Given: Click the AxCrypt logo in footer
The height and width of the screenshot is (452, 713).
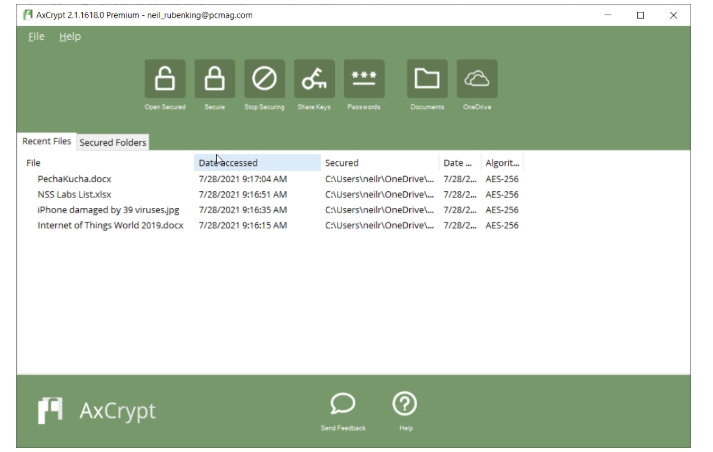Looking at the screenshot, I should coord(98,410).
